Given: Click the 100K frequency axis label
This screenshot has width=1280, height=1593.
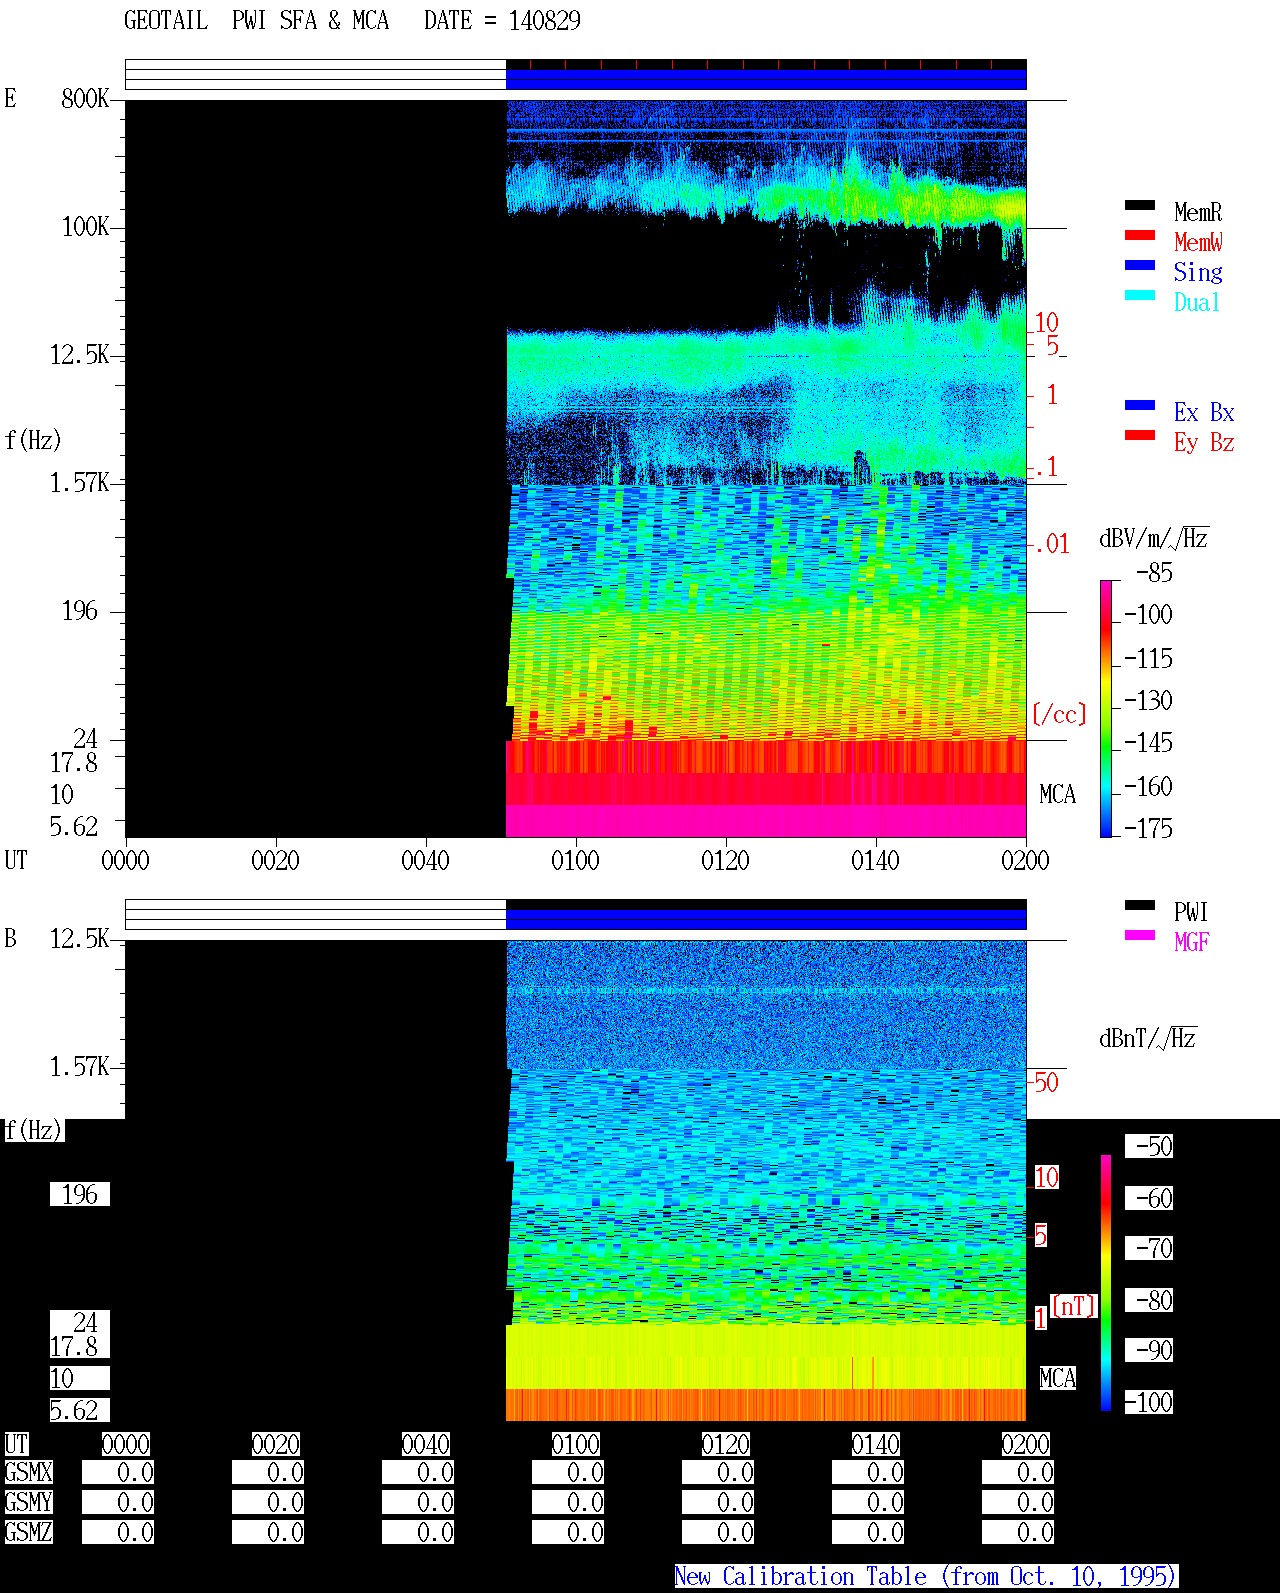Looking at the screenshot, I should (85, 227).
